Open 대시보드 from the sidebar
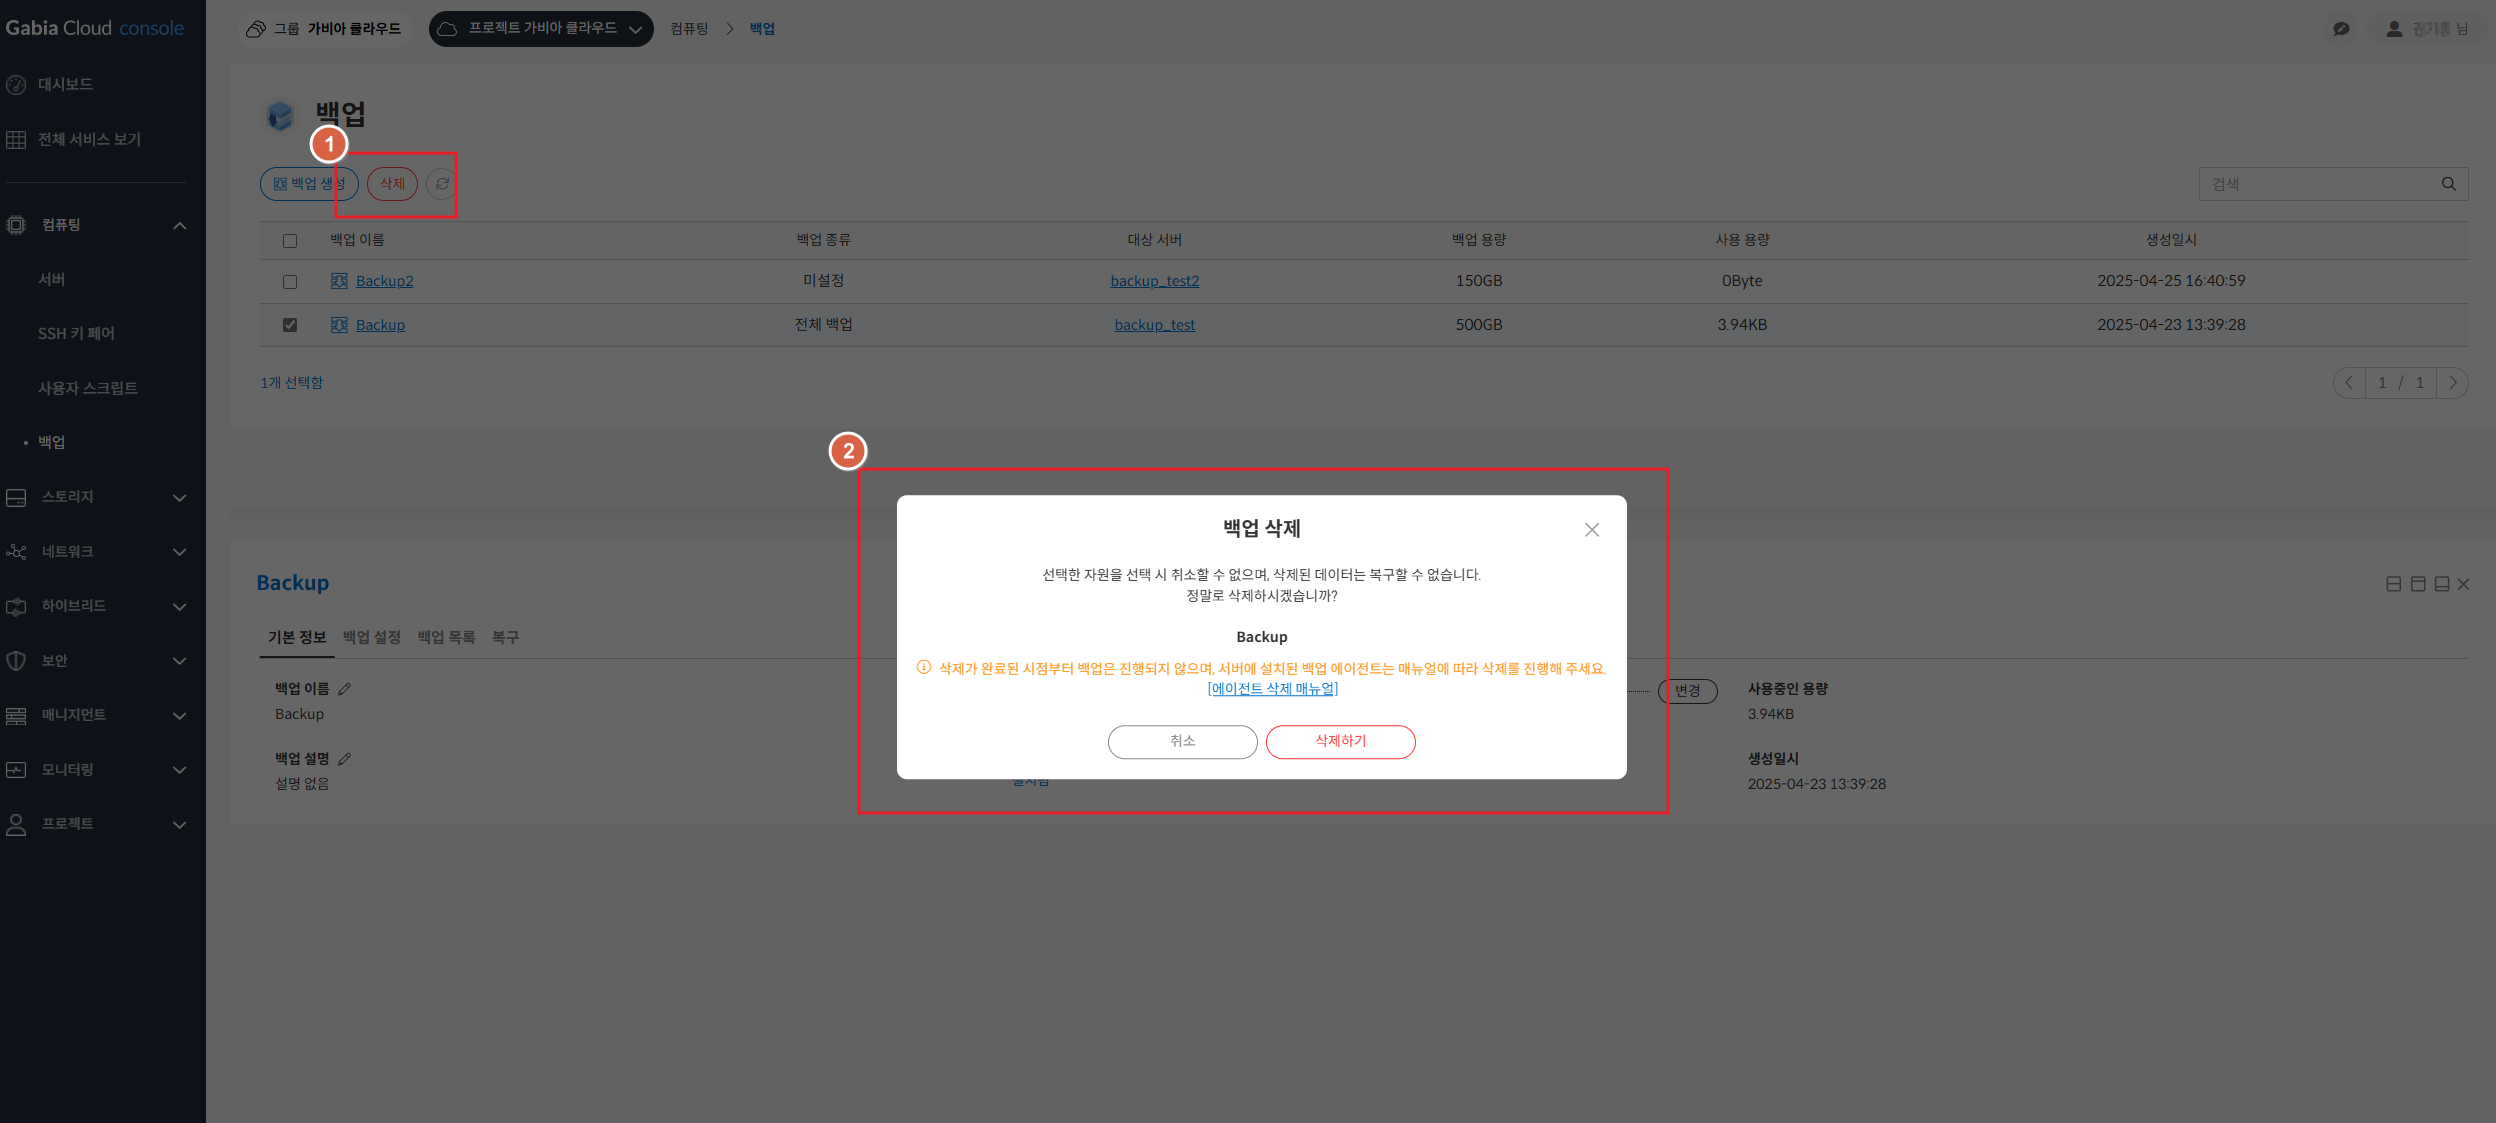Screen dimensions: 2496x1123 pyautogui.click(x=65, y=85)
